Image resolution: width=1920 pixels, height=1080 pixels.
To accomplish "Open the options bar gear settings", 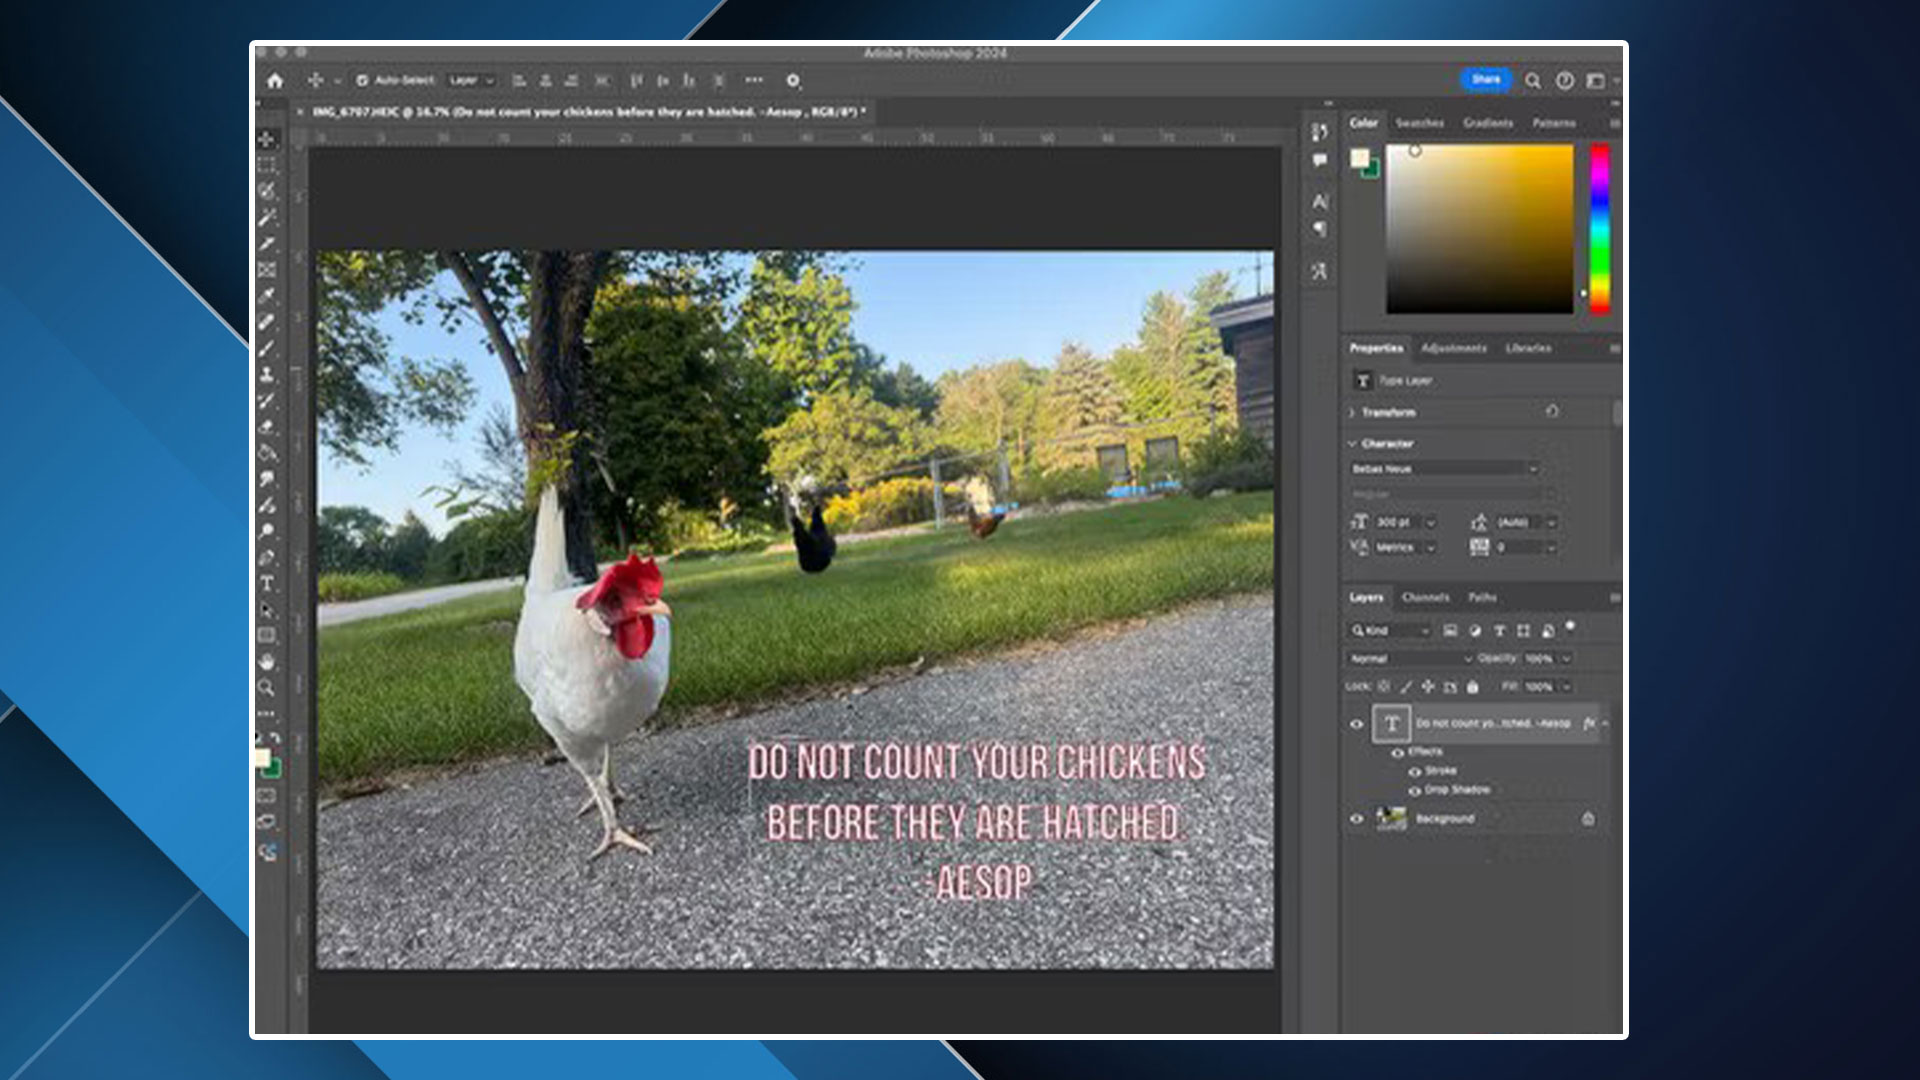I will click(x=793, y=81).
